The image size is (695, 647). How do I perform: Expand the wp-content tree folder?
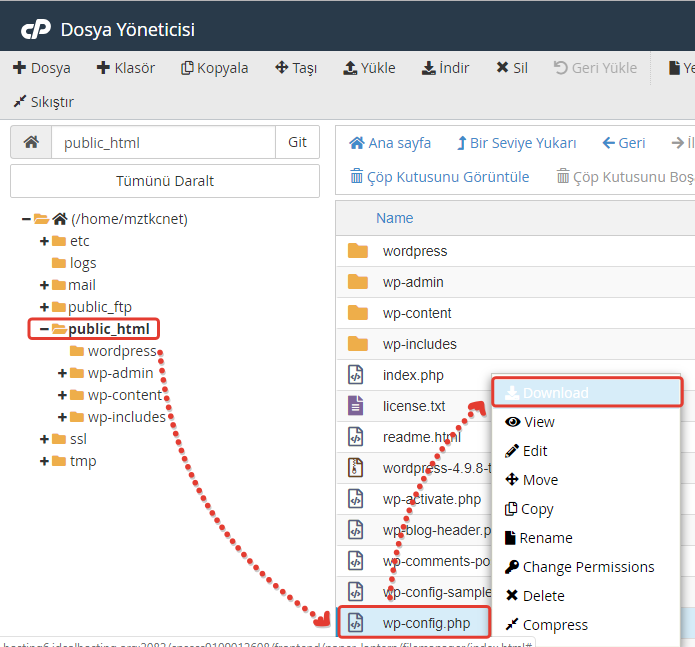point(63,395)
